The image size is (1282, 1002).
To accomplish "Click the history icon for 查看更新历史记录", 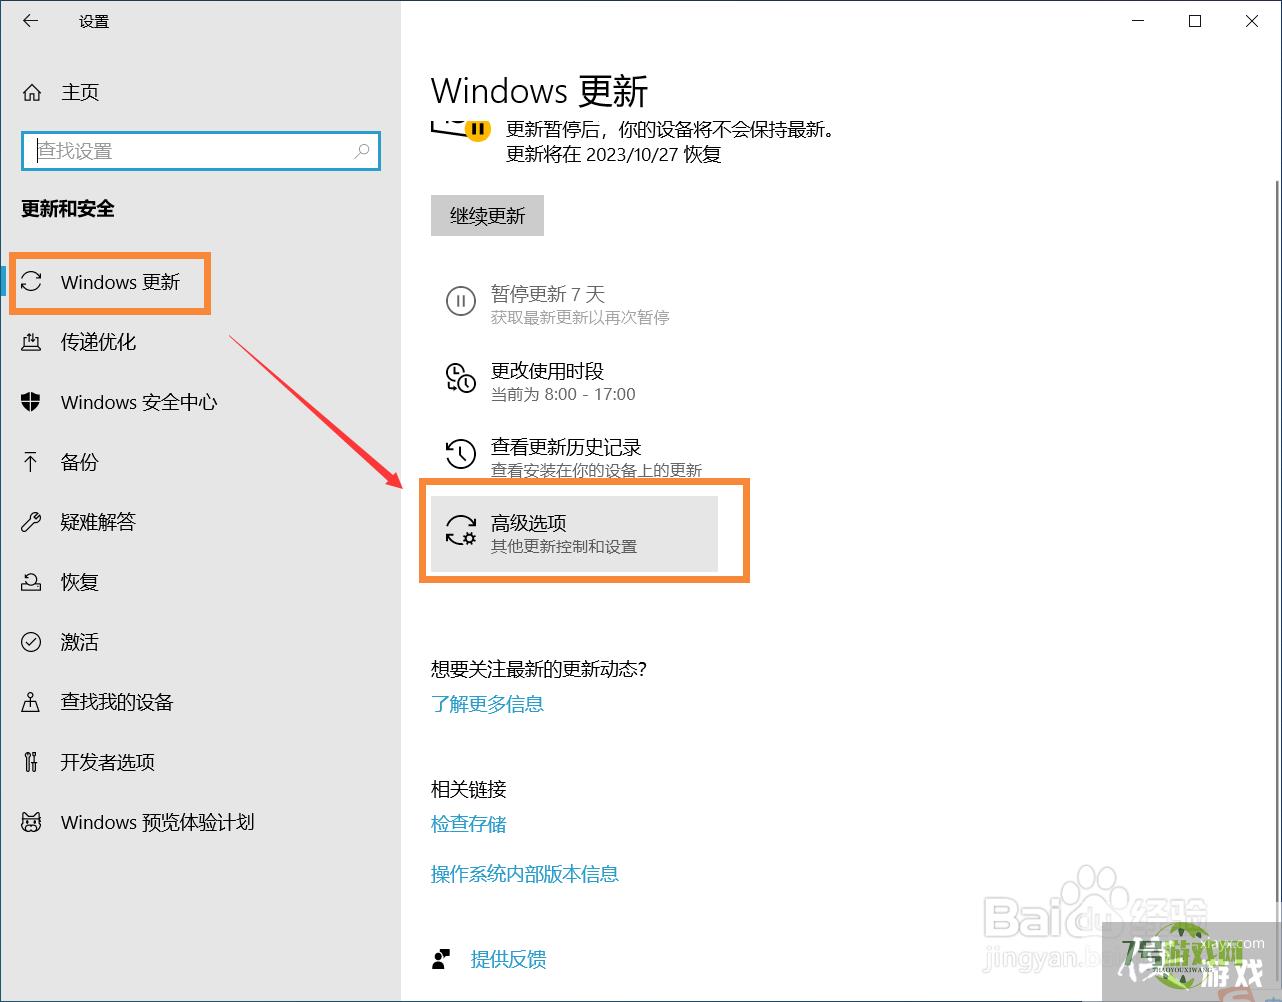I will [460, 454].
